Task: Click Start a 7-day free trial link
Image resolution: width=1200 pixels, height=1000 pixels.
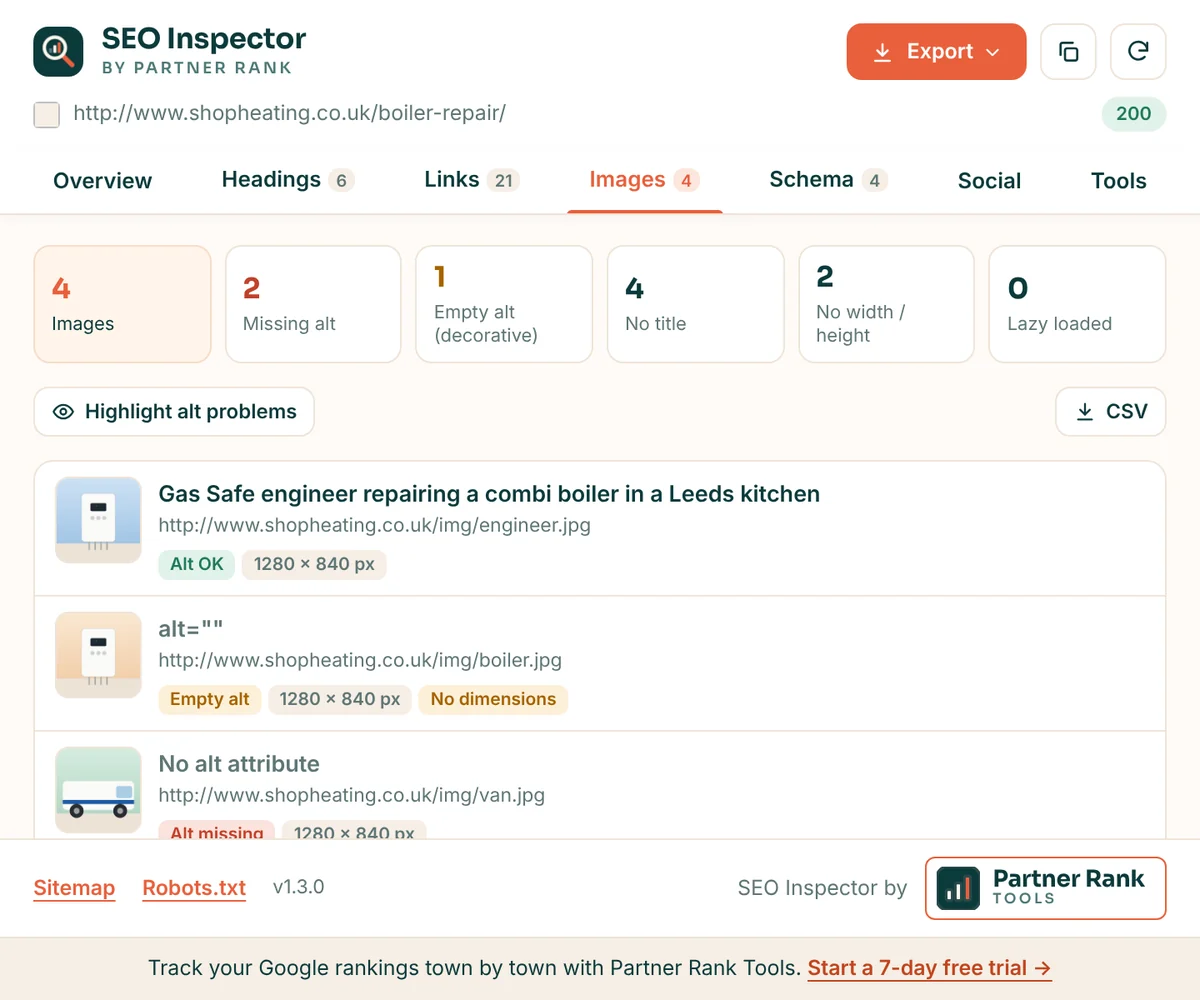Action: pos(929,968)
